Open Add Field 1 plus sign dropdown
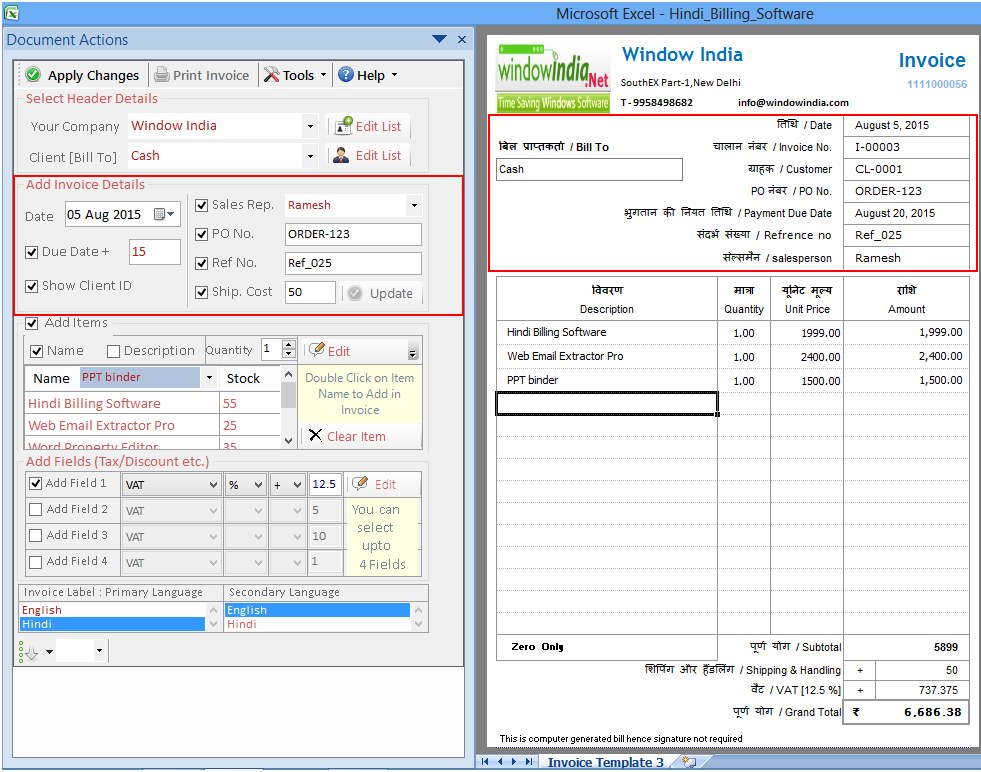Screen dimensions: 981x772 (297, 485)
